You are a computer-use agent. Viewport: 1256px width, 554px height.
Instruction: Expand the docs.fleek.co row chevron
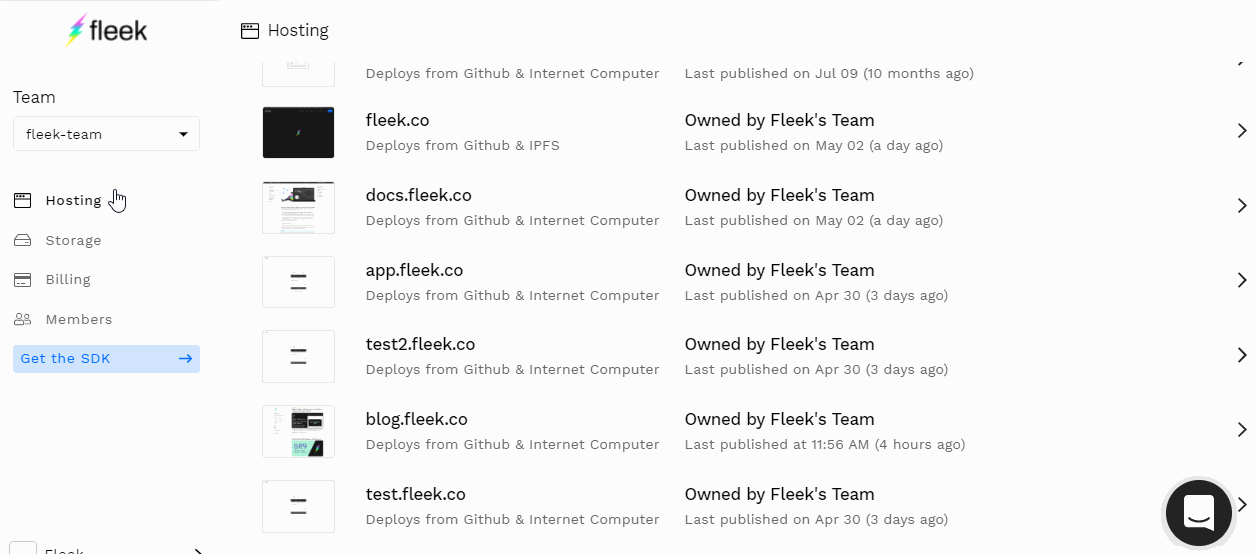1242,206
